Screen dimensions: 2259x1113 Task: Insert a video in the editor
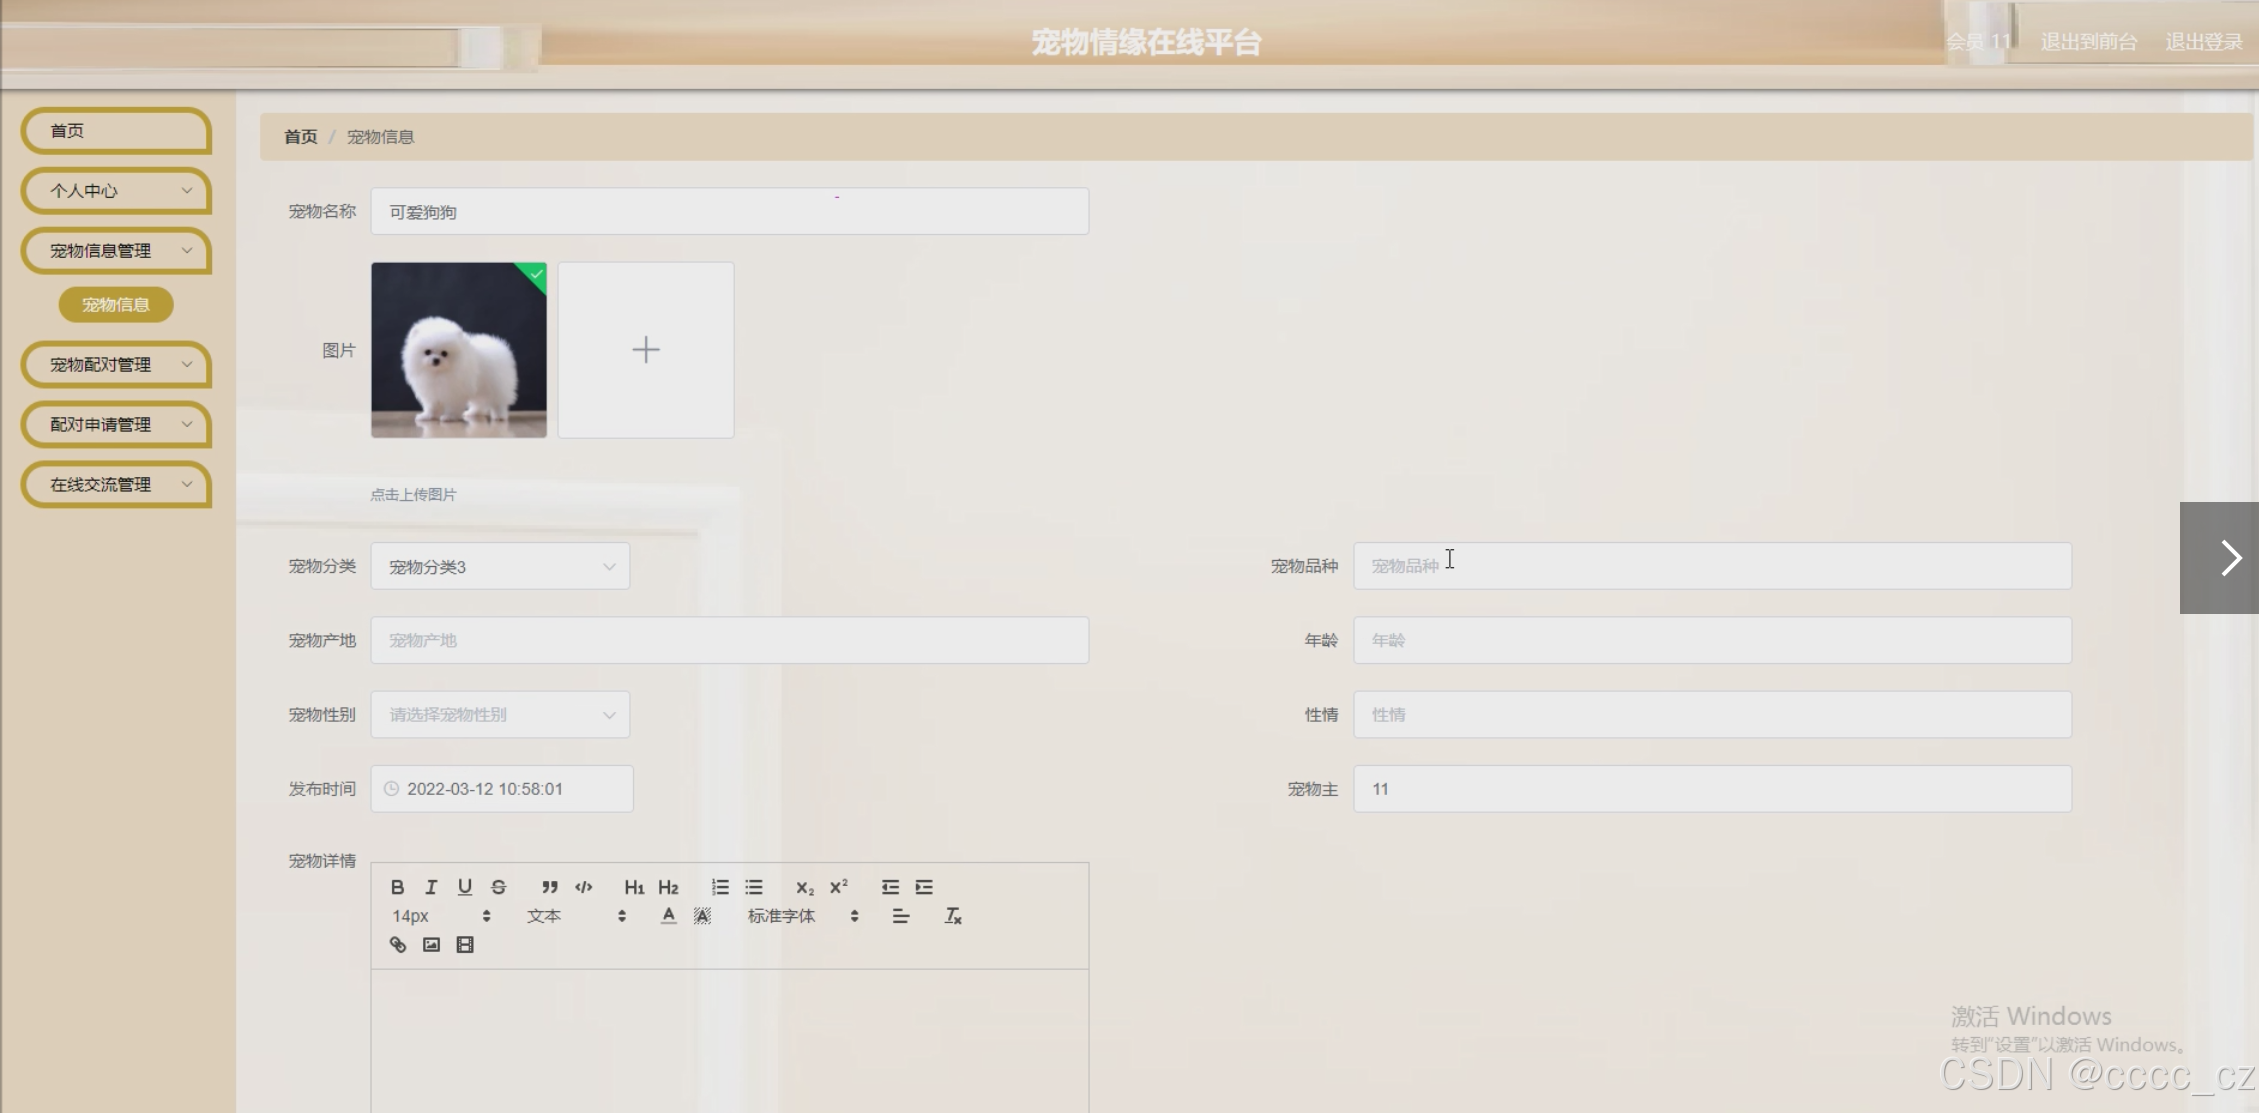[465, 945]
